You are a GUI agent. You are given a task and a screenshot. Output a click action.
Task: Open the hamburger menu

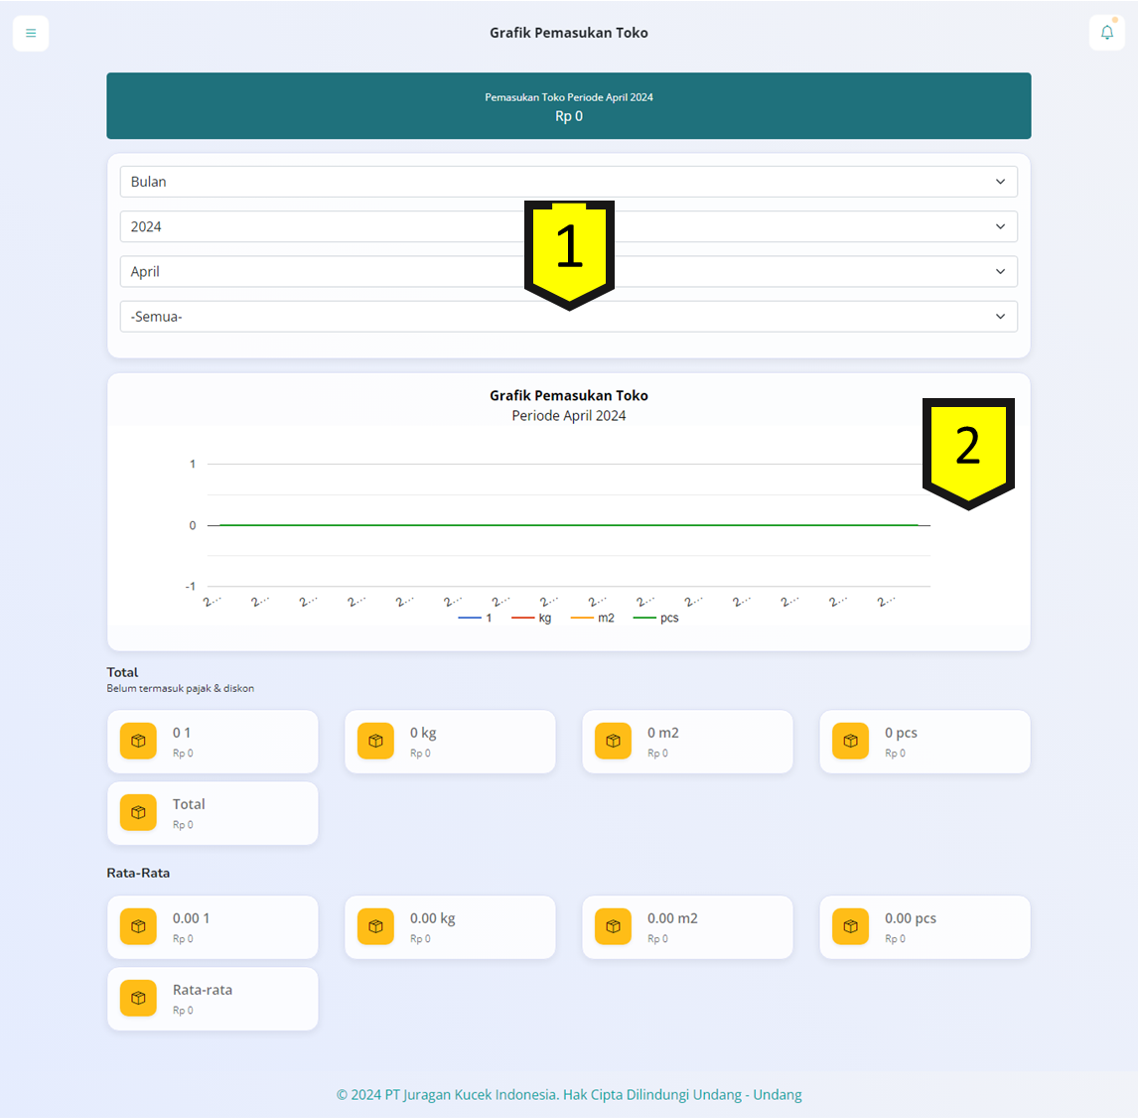[x=31, y=33]
